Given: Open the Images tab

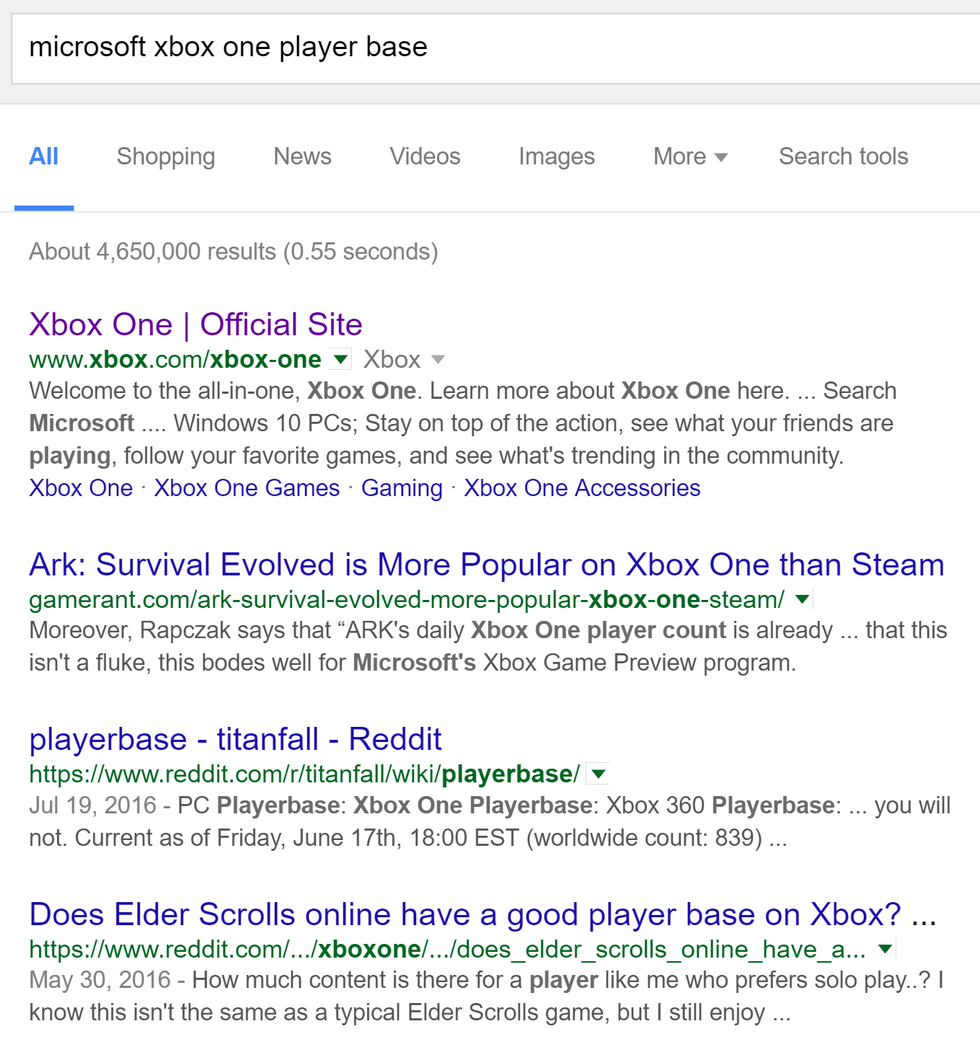Looking at the screenshot, I should pos(556,157).
